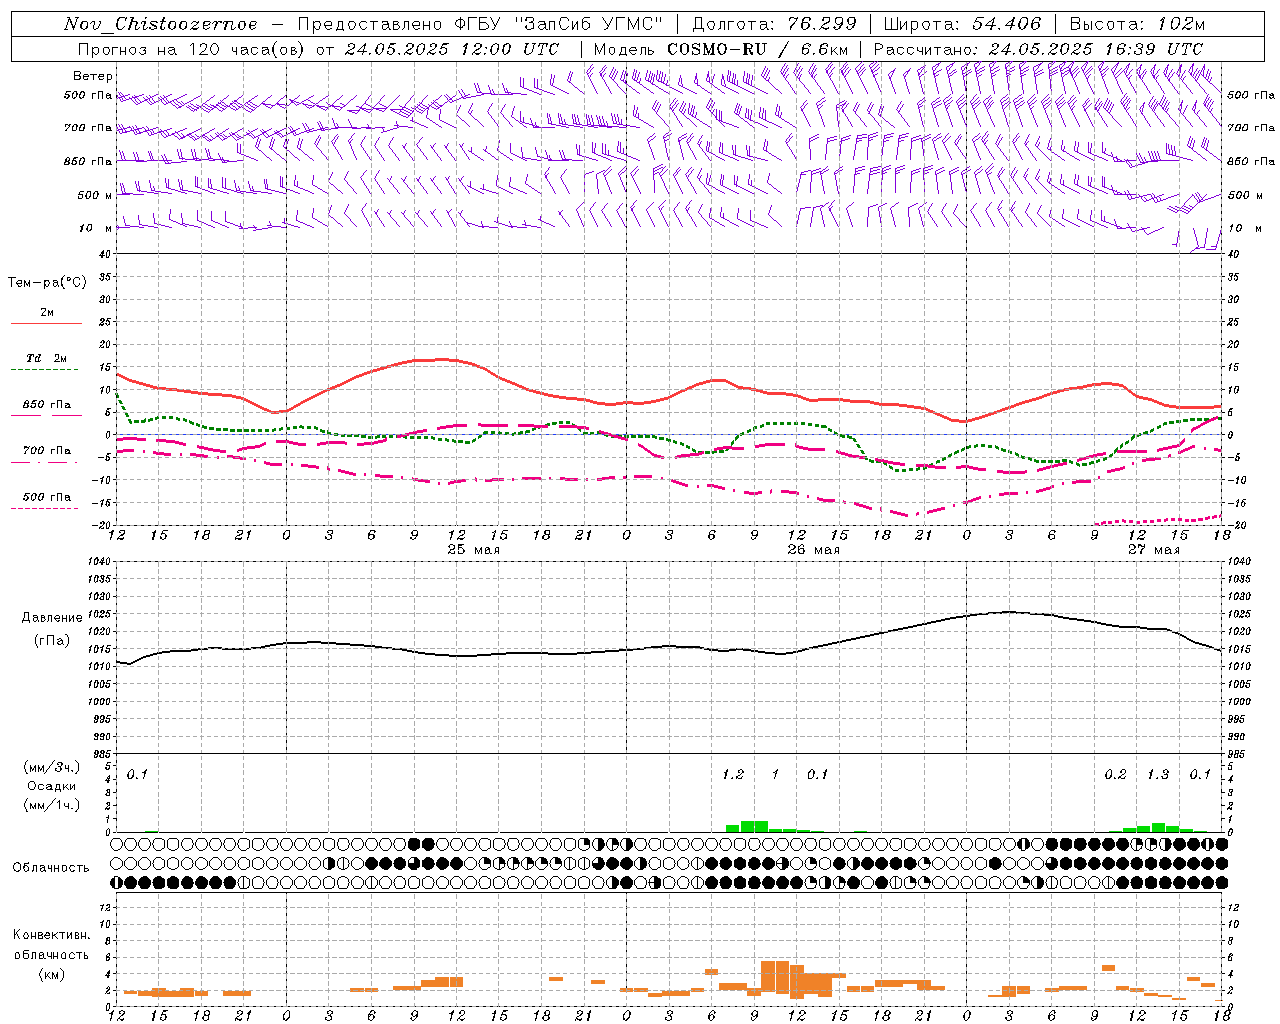The height and width of the screenshot is (1024, 1280).
Task: Click the '850 гПа' temperature legend entry
Action: [x=46, y=405]
